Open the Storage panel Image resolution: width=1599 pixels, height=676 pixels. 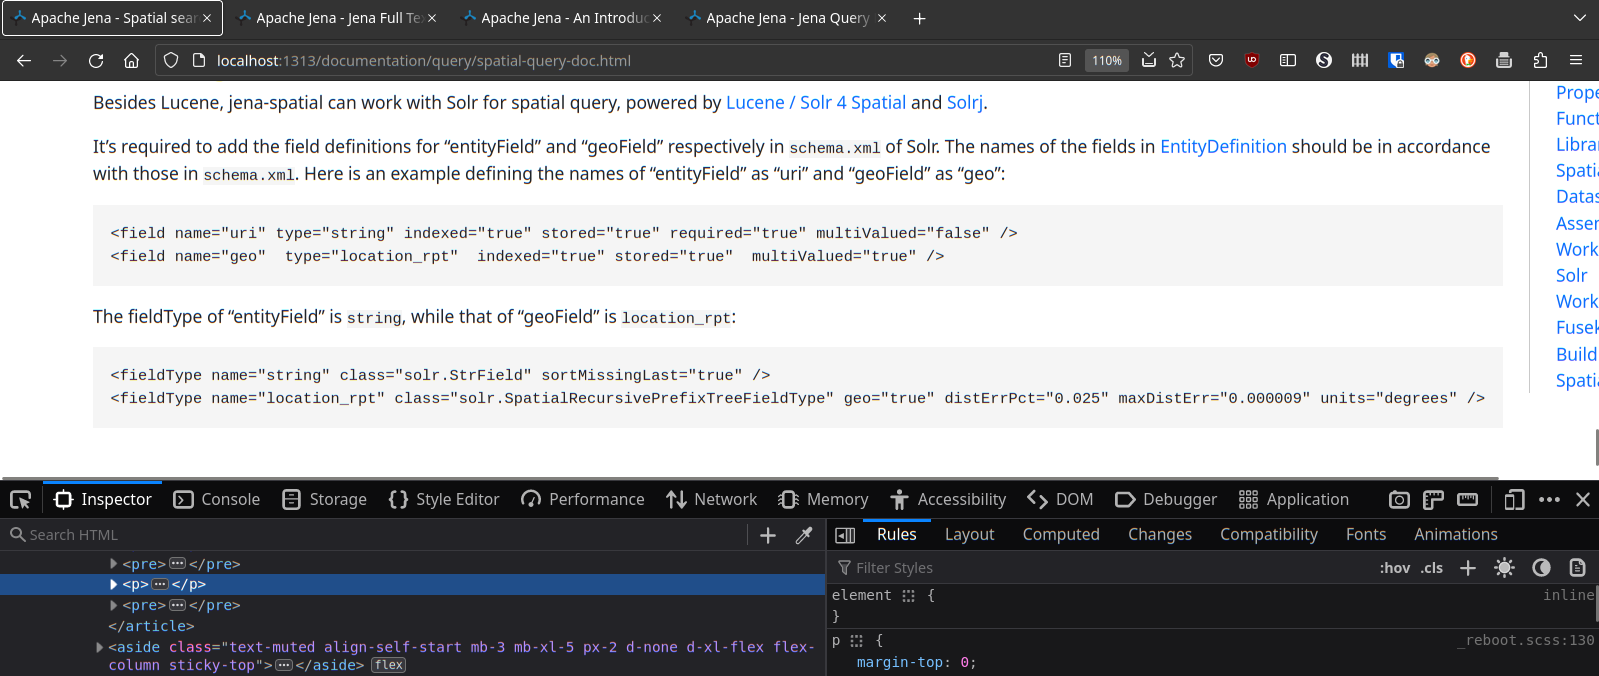pos(325,499)
